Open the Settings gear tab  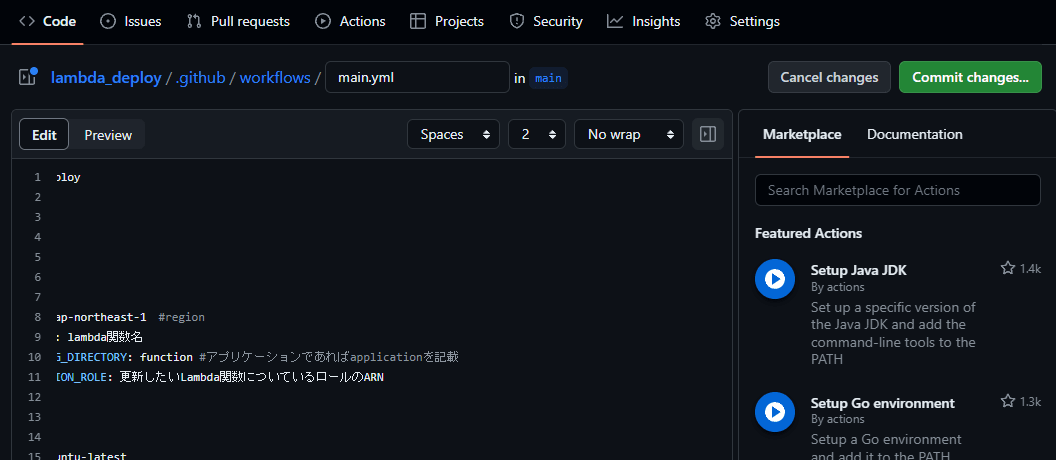[742, 22]
